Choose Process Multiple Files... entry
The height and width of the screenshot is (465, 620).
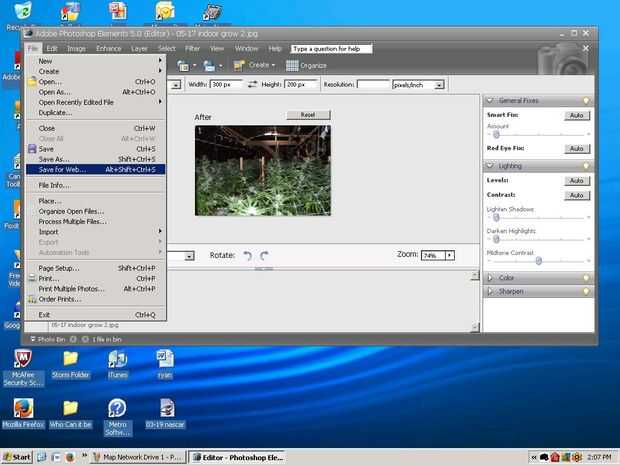click(95, 221)
